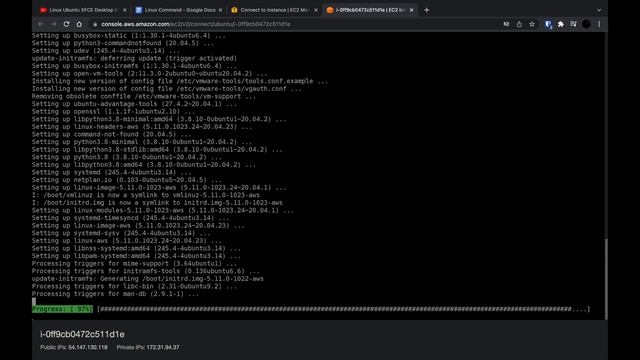Click line mentioning vgauth.conf

[x=167, y=89]
